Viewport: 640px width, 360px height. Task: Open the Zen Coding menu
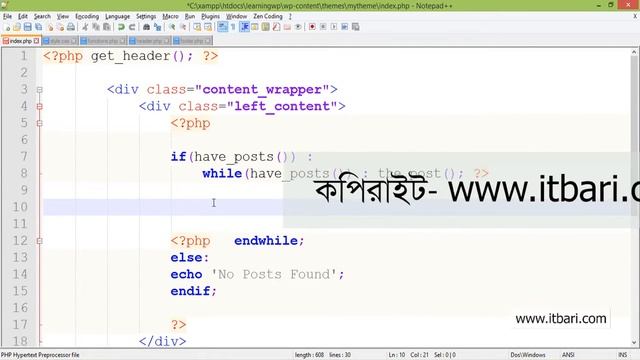268,16
